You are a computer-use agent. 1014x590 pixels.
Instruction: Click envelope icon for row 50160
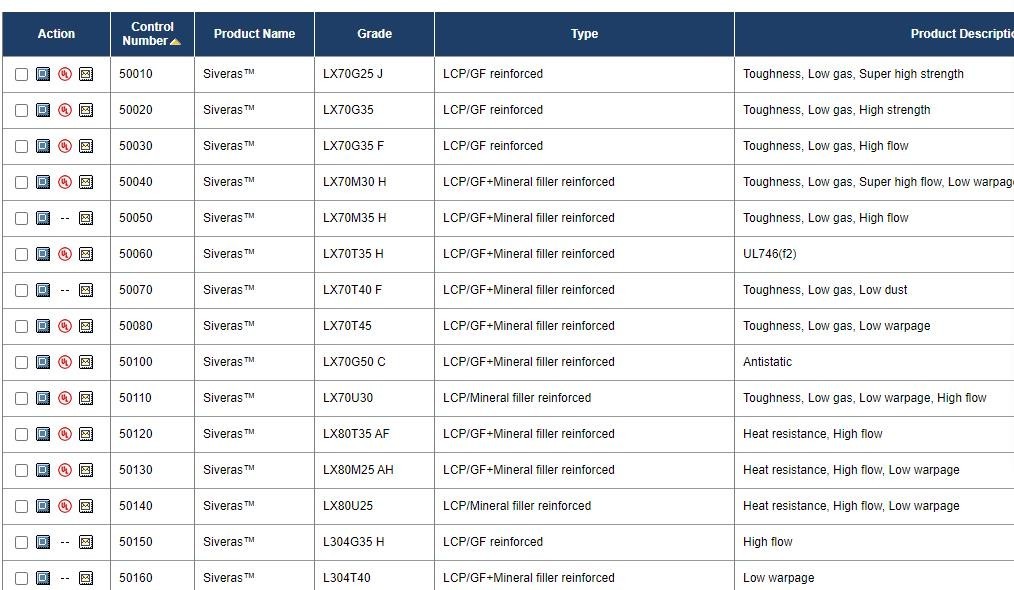pyautogui.click(x=86, y=578)
